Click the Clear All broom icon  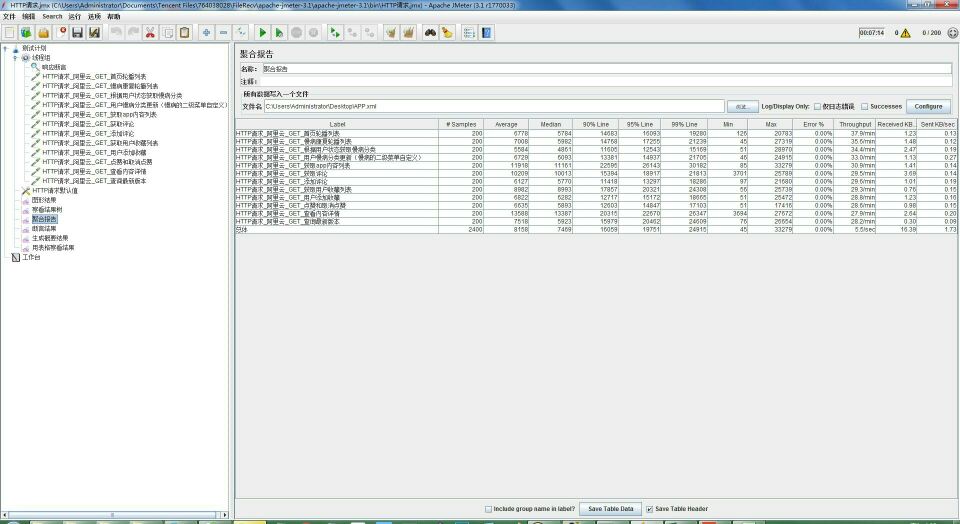click(408, 33)
